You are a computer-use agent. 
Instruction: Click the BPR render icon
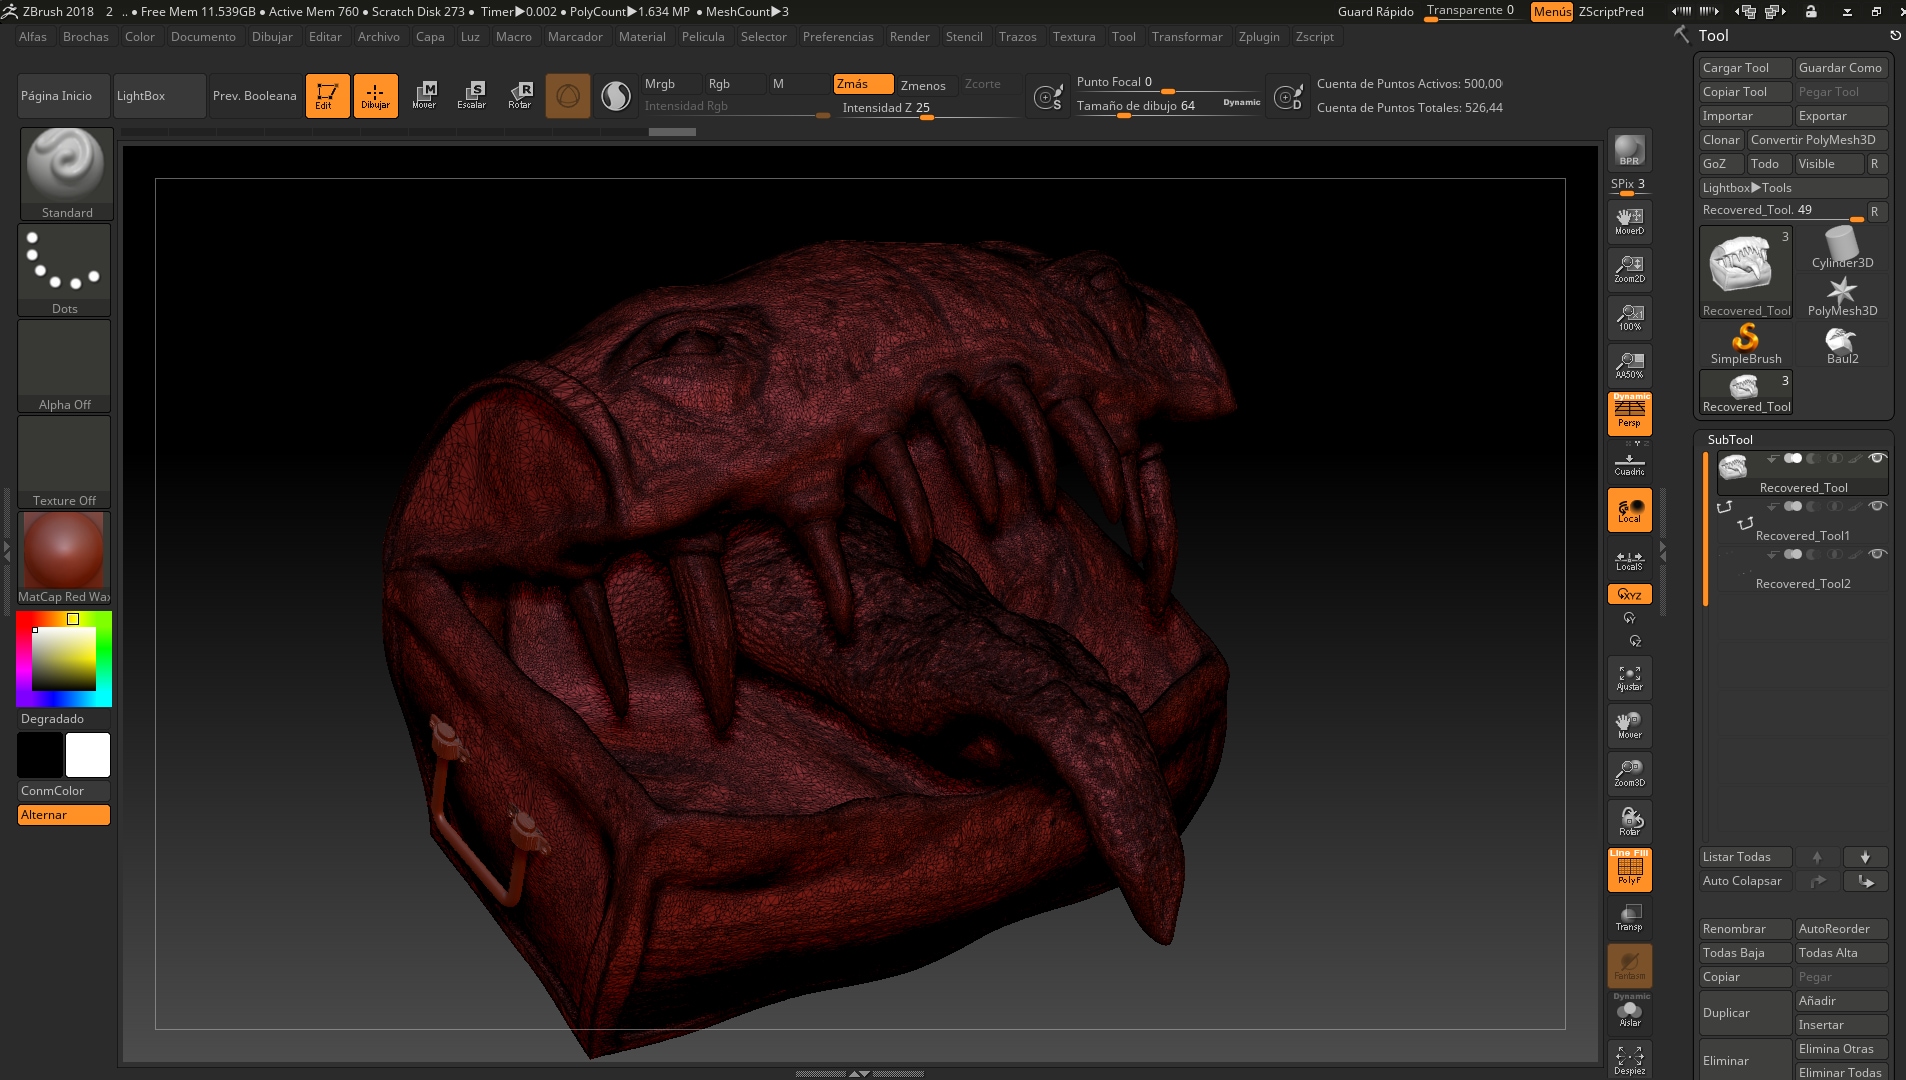pos(1629,150)
